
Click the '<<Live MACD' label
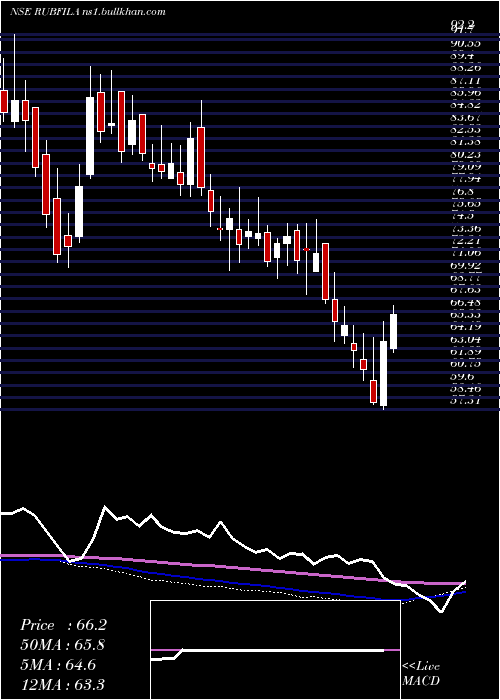pyautogui.click(x=421, y=674)
